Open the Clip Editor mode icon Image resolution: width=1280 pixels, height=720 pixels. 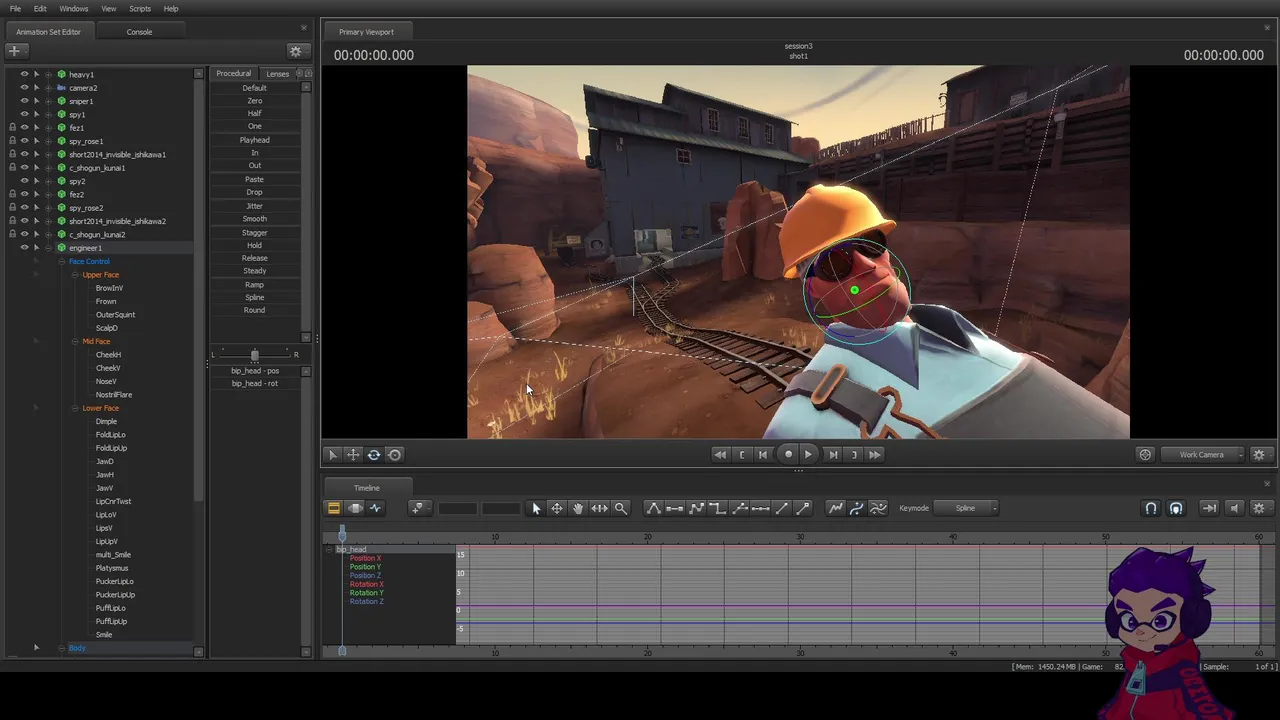(334, 508)
